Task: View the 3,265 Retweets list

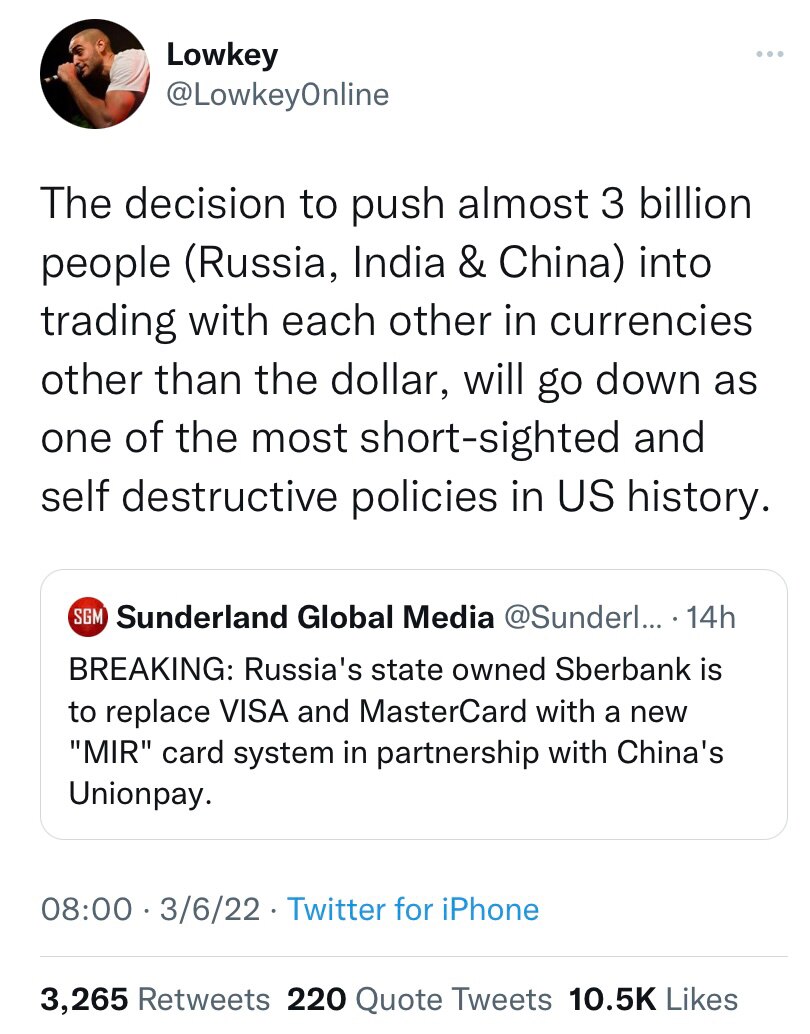Action: tap(155, 999)
